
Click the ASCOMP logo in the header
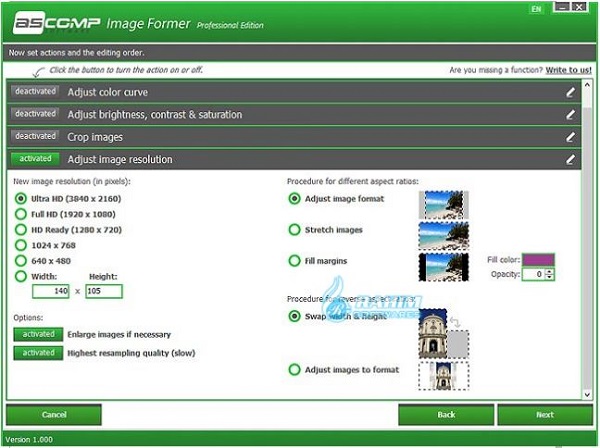point(57,23)
